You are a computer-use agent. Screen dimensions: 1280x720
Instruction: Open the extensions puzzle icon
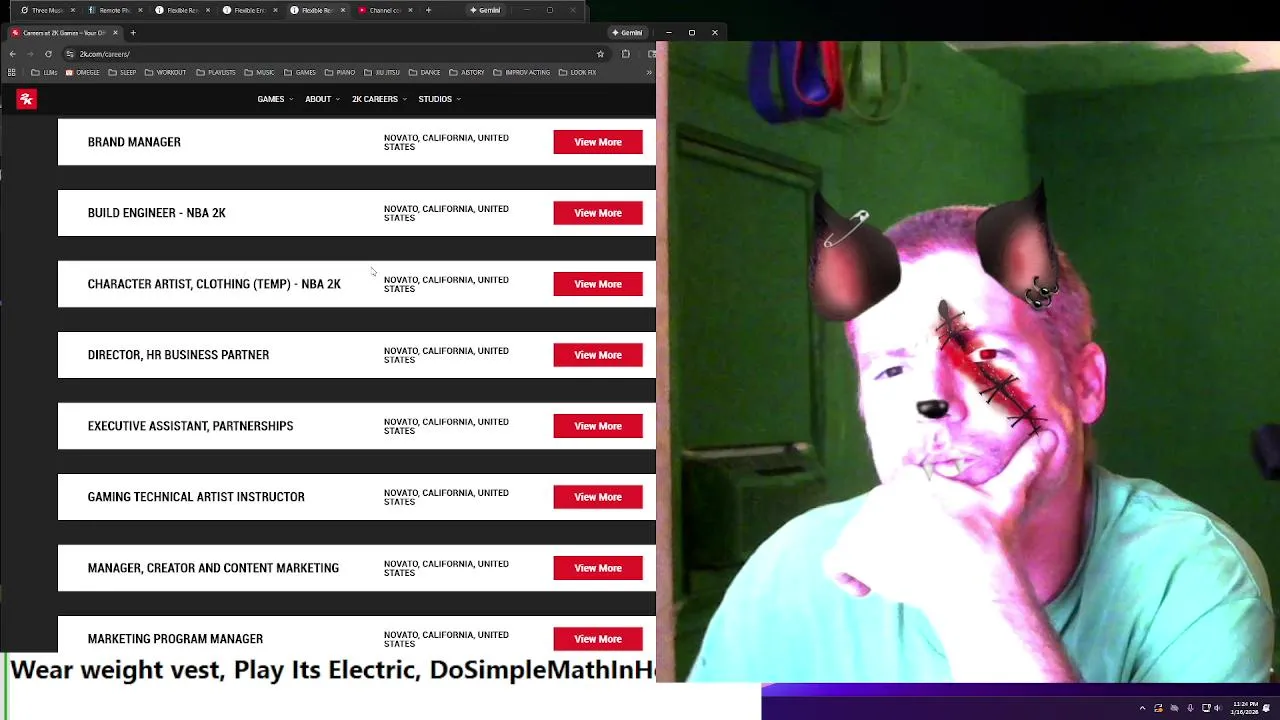tap(626, 54)
